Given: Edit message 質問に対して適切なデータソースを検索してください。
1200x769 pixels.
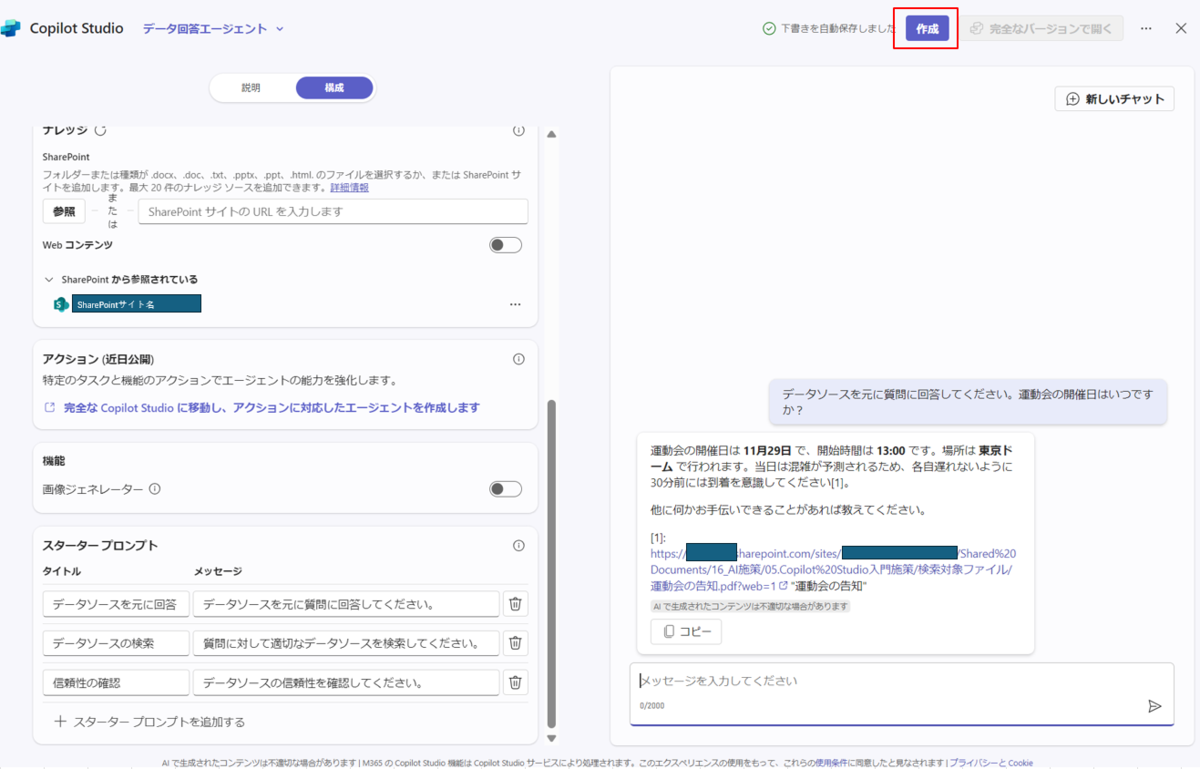Looking at the screenshot, I should [x=346, y=643].
